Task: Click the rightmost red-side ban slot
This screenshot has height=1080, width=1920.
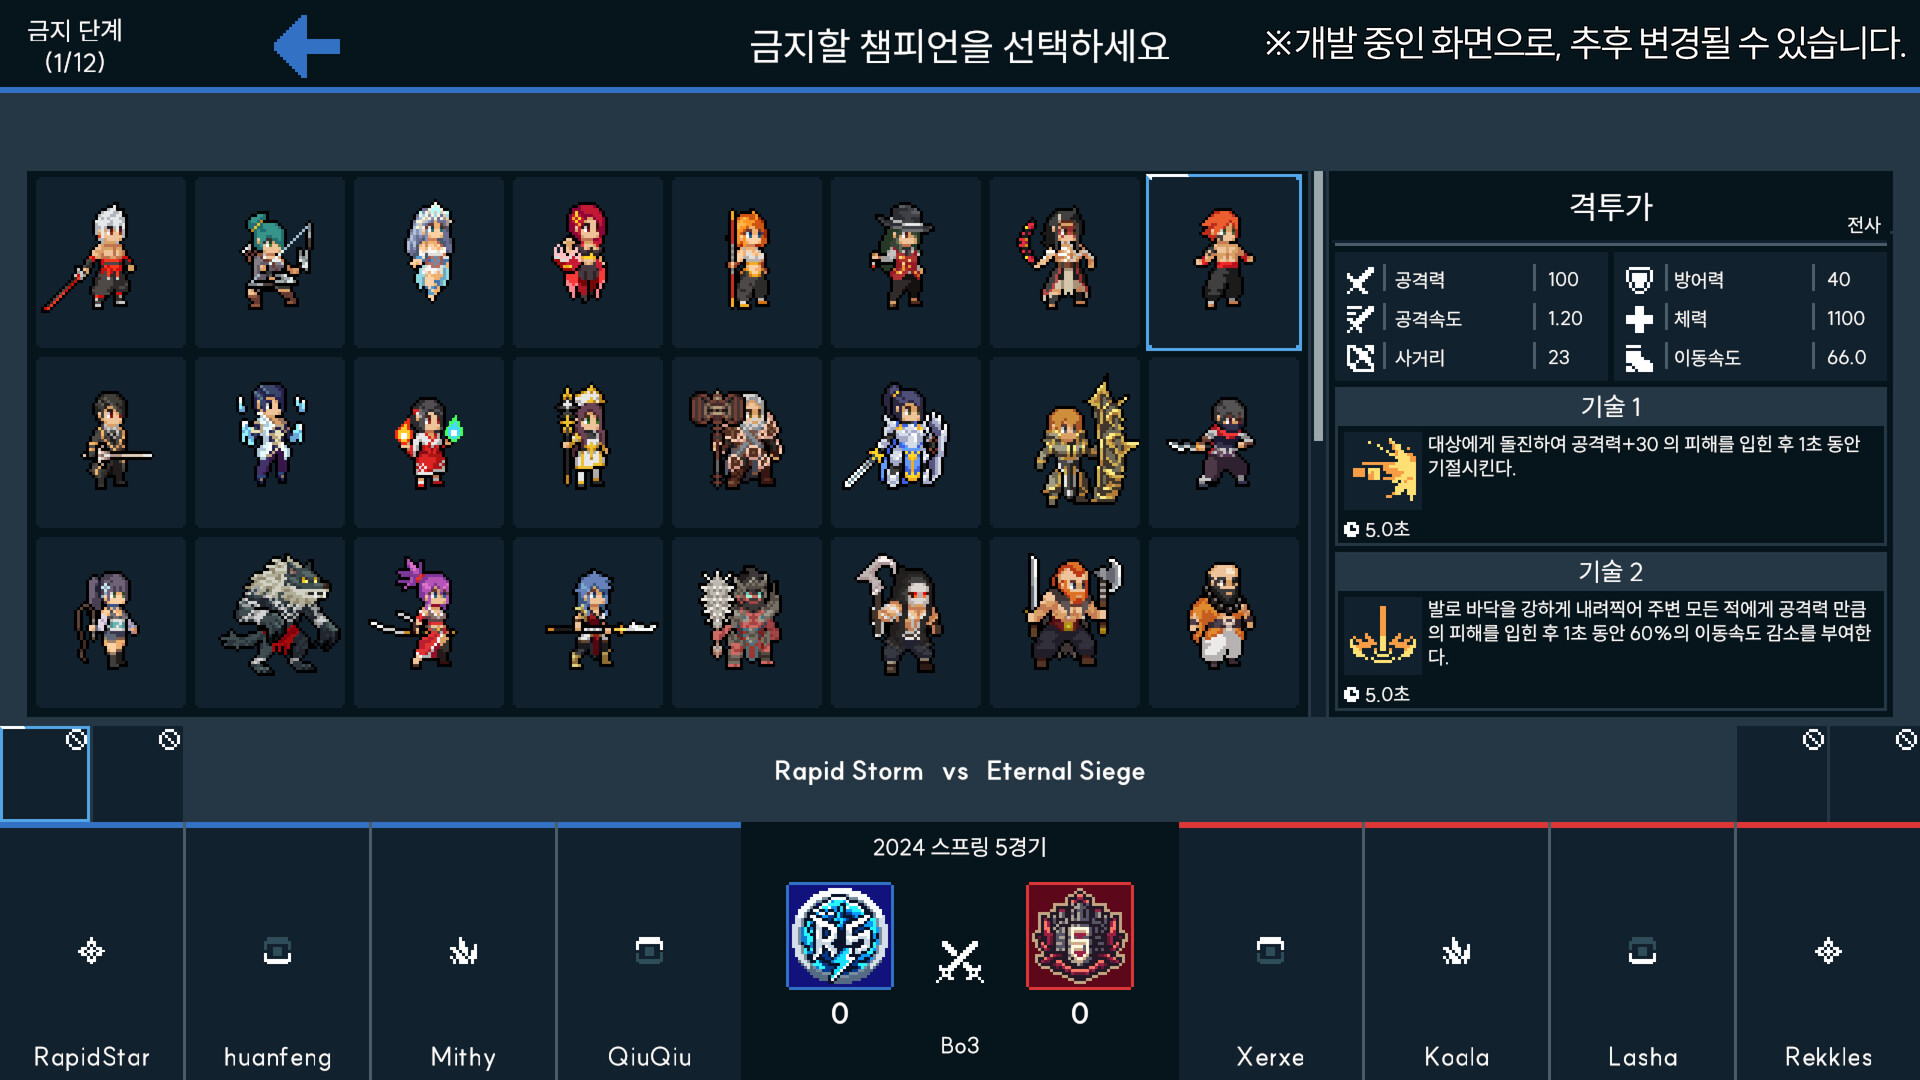Action: click(x=1875, y=773)
